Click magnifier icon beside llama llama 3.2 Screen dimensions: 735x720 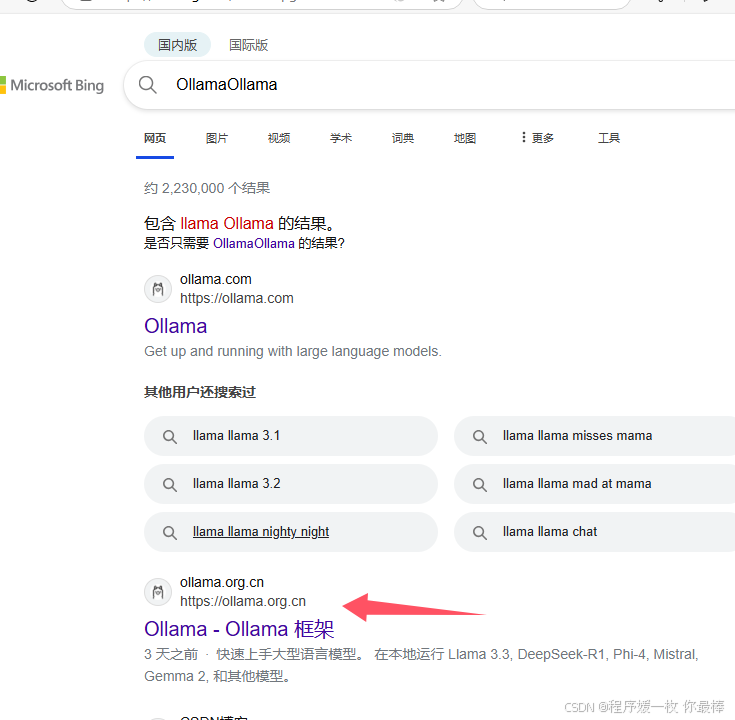point(170,484)
